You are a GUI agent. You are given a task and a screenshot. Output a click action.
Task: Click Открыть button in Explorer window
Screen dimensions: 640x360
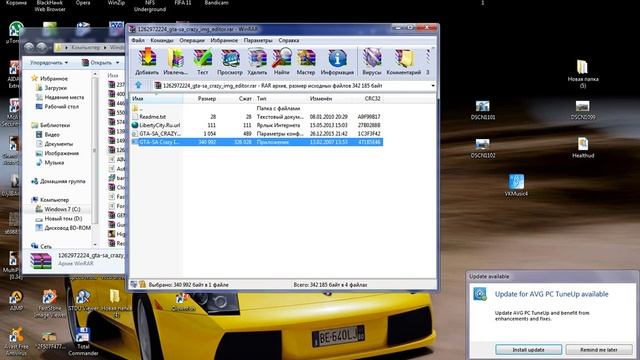[100, 63]
